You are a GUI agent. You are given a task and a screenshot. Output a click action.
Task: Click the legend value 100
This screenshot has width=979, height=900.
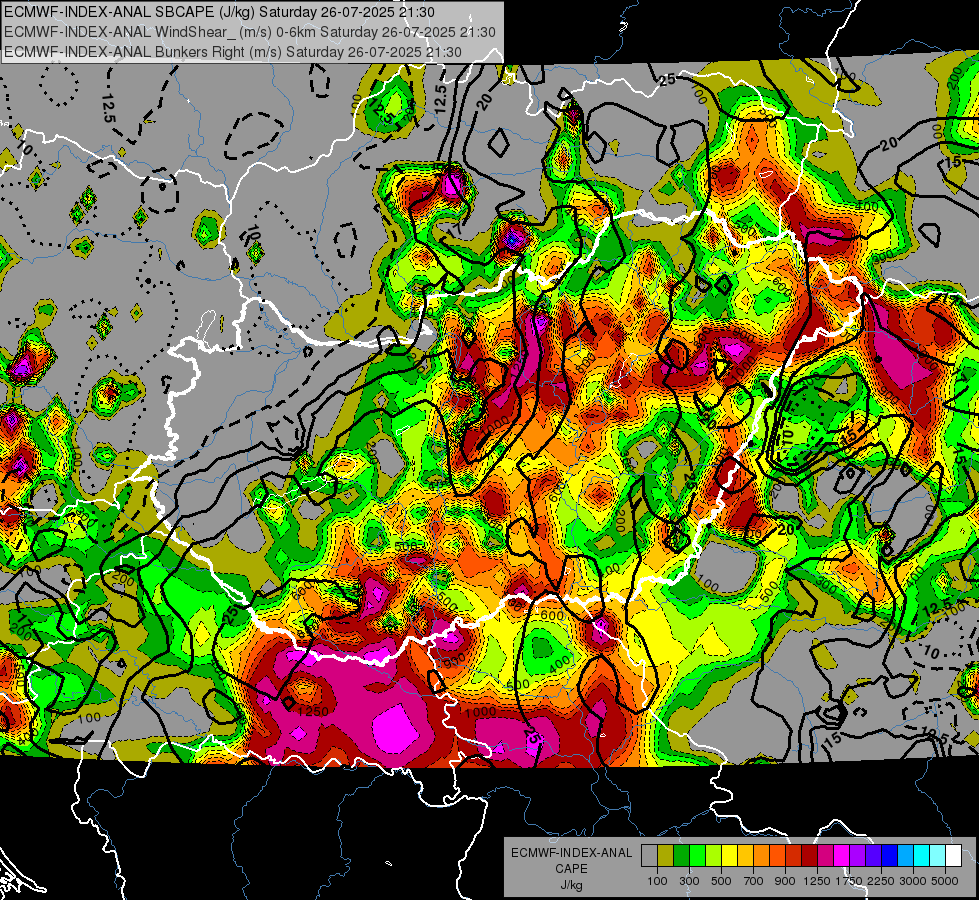point(657,881)
